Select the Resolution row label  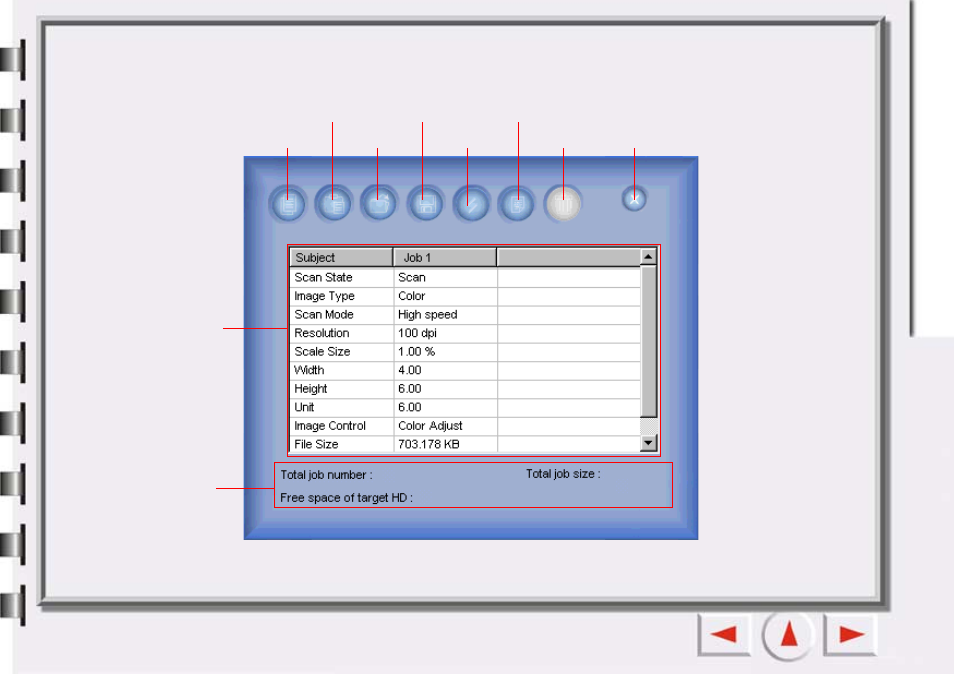(x=322, y=333)
